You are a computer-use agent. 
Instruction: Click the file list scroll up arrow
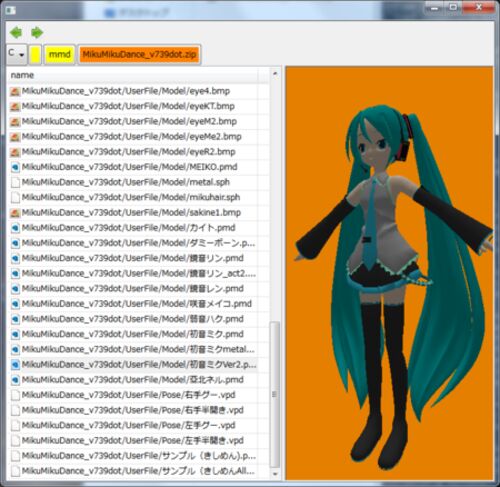tap(275, 73)
